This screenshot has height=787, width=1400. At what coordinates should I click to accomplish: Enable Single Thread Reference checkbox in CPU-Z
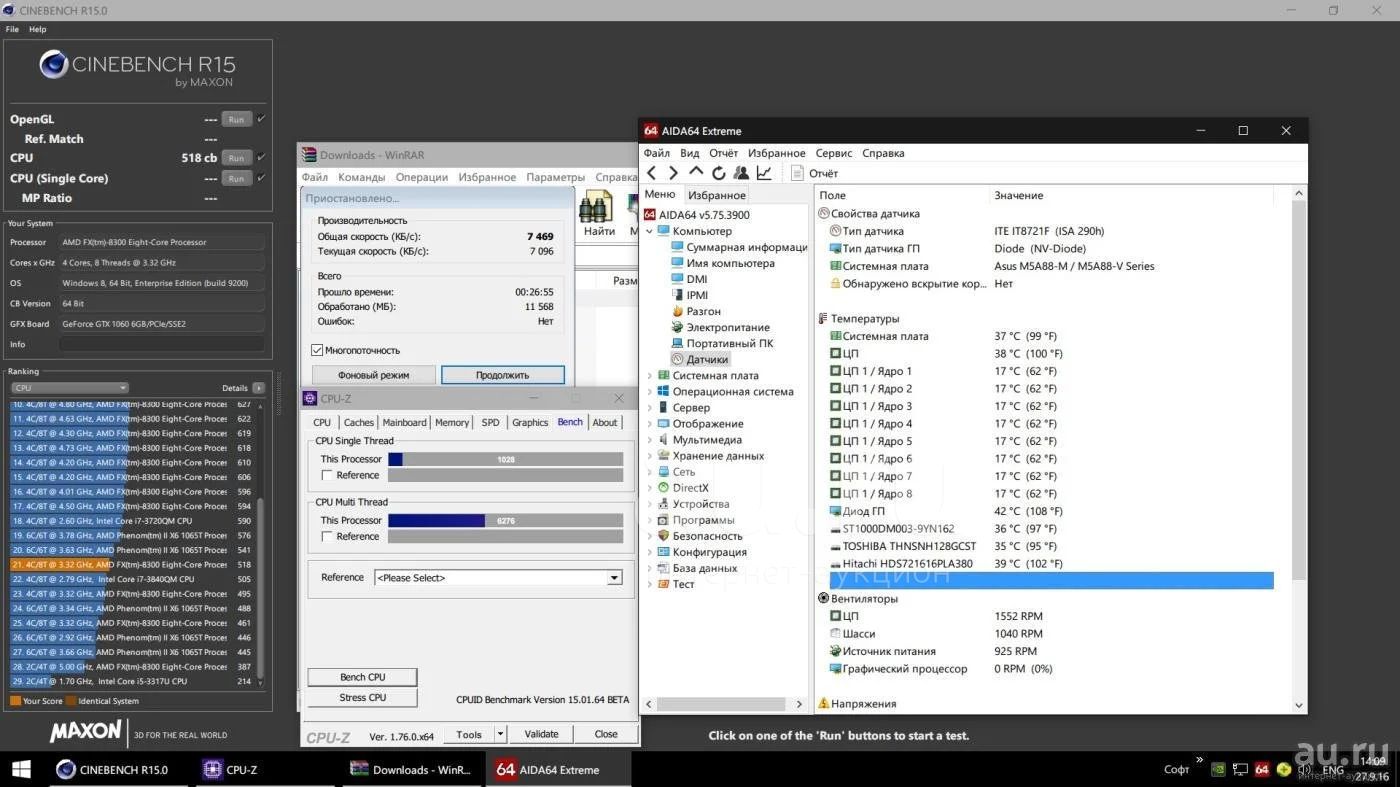327,475
